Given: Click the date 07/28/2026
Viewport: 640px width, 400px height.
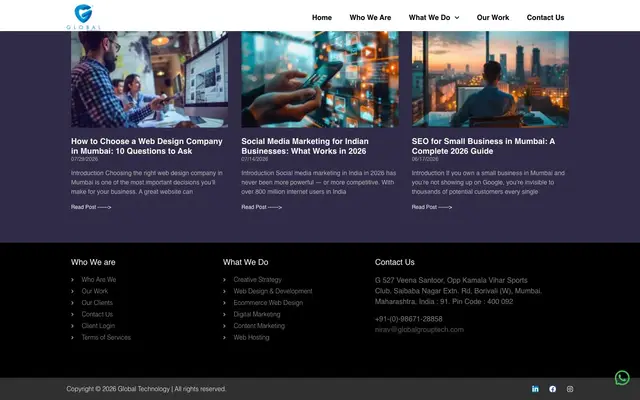Looking at the screenshot, I should pos(84,159).
